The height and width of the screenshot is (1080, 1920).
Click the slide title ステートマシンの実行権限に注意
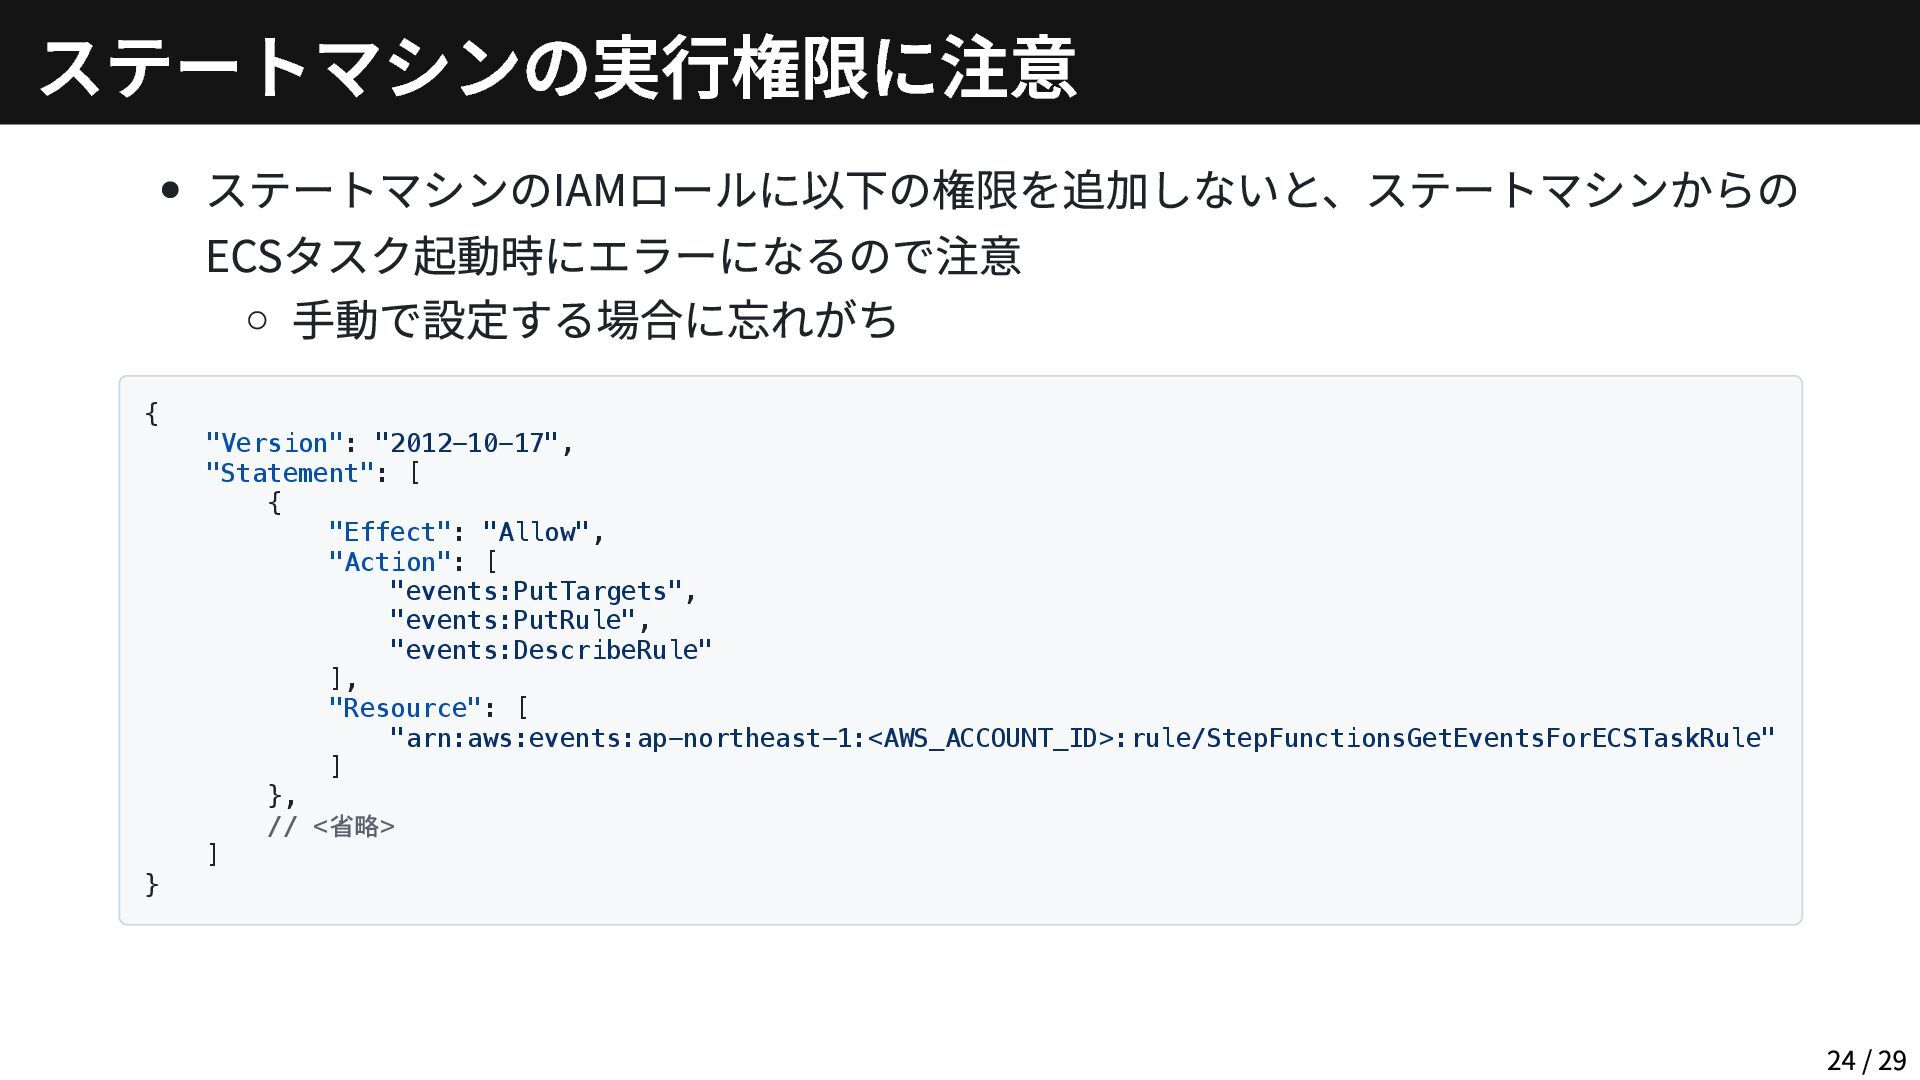pos(557,66)
